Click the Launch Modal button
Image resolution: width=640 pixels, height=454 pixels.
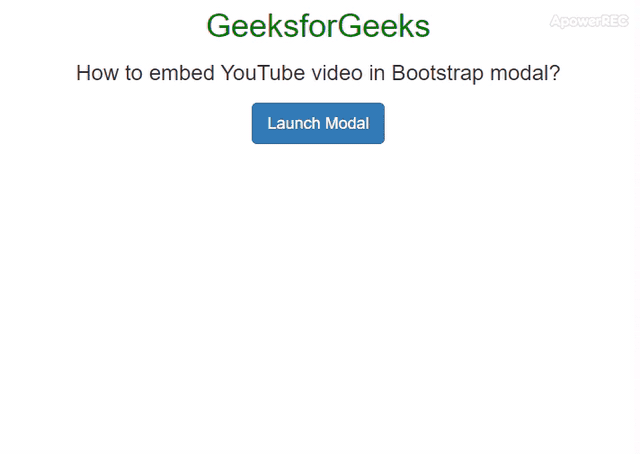coord(318,123)
